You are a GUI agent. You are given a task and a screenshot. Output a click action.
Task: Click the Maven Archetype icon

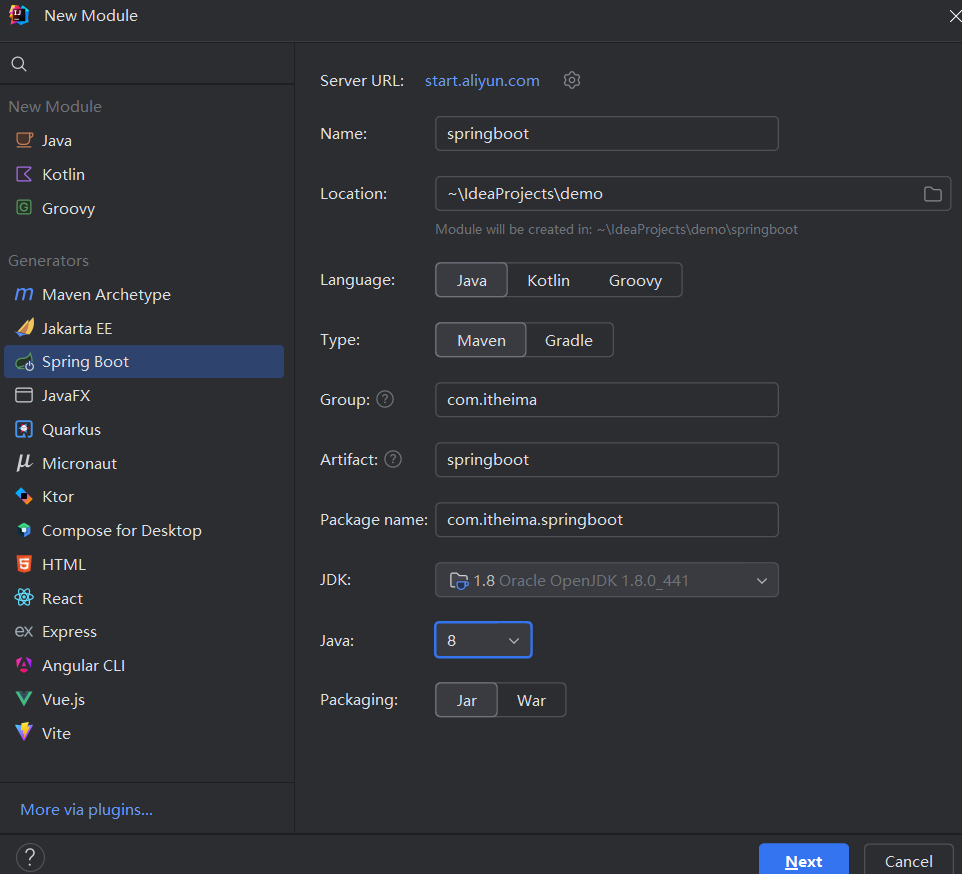(24, 294)
